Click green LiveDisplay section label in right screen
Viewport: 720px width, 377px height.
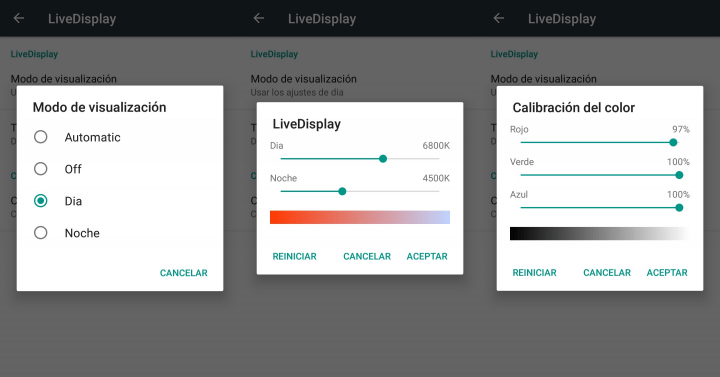[514, 54]
